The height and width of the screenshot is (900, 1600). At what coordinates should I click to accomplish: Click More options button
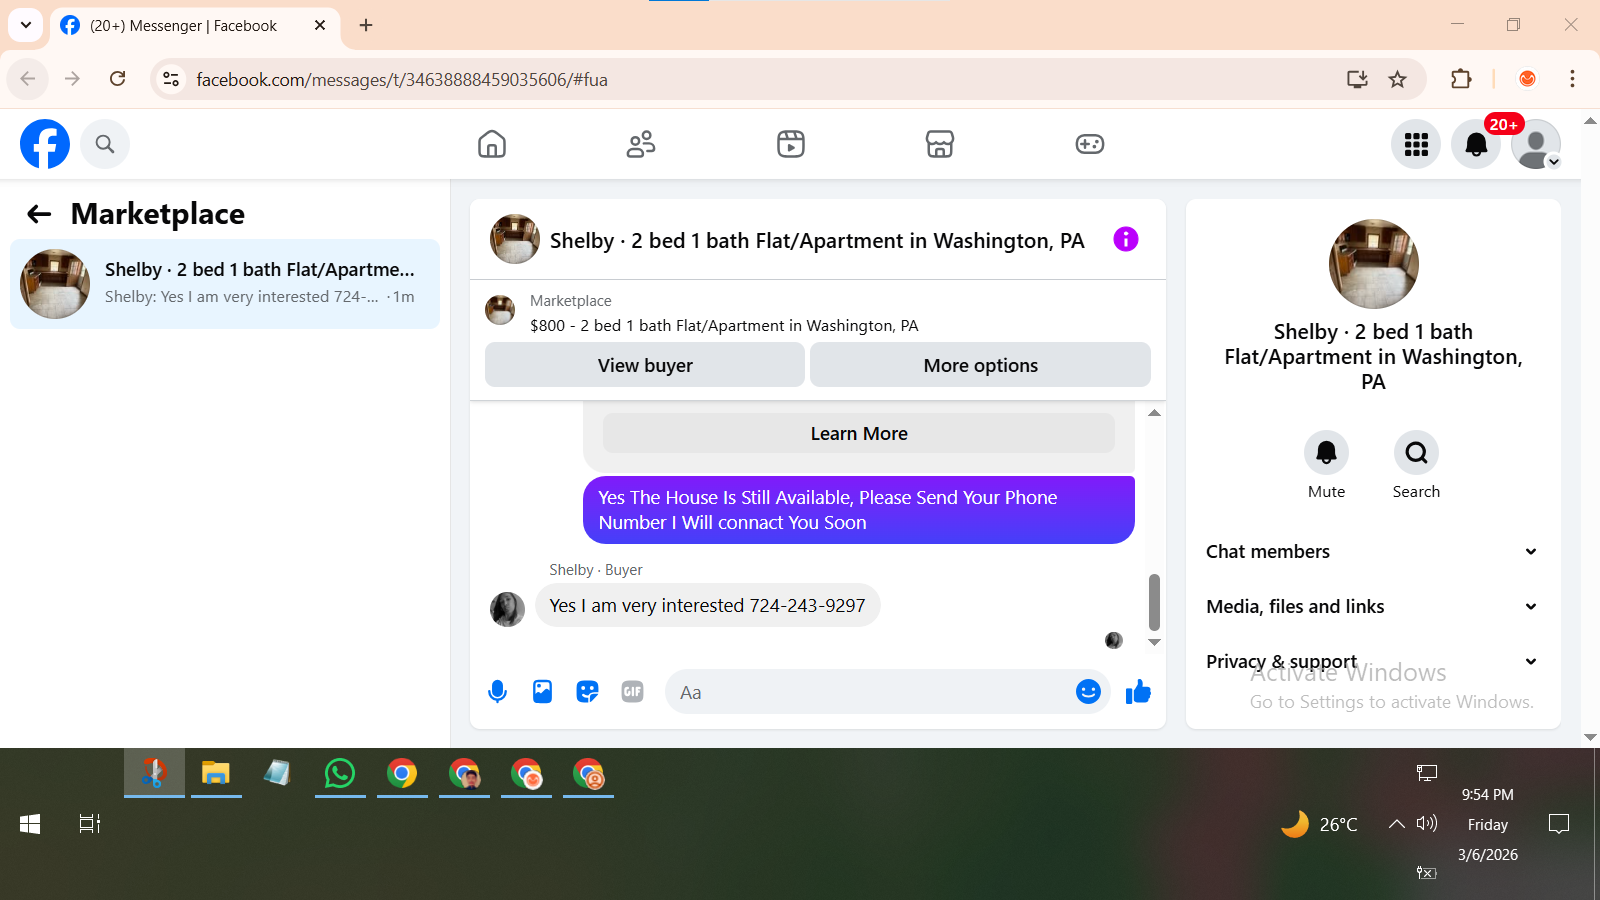coord(980,365)
